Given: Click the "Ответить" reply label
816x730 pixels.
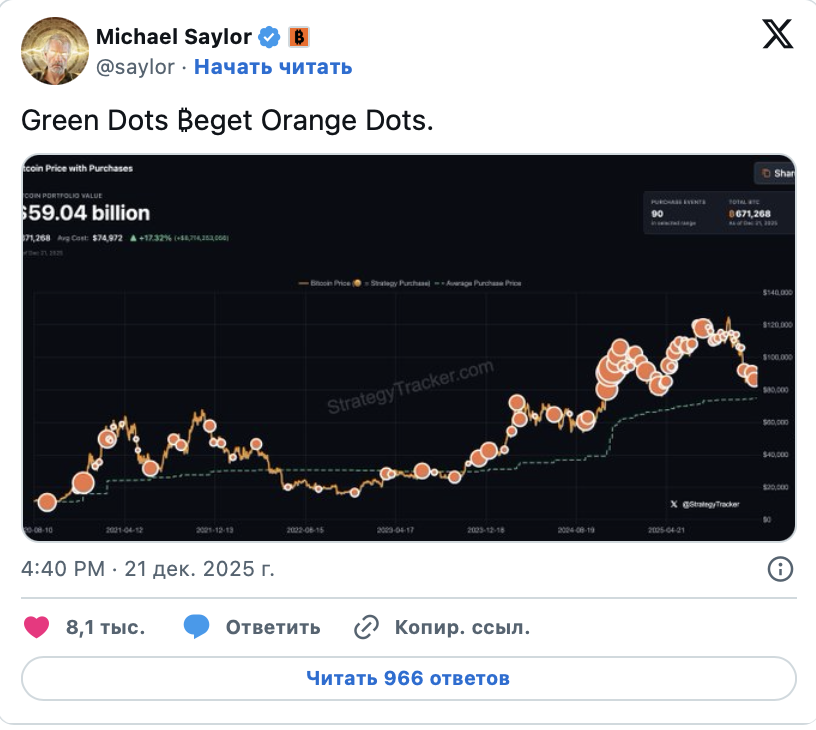Looking at the screenshot, I should point(273,628).
